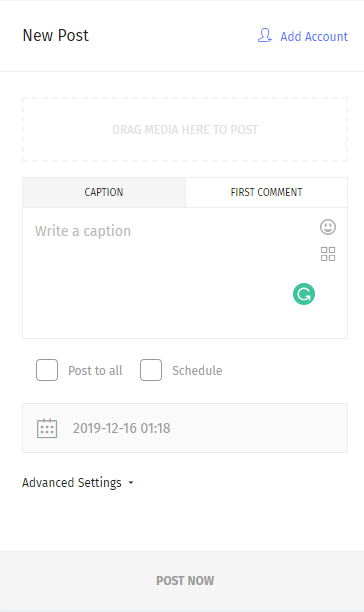Screen dimensions: 364x612
Task: Switch to the Caption tab
Action: 104,192
